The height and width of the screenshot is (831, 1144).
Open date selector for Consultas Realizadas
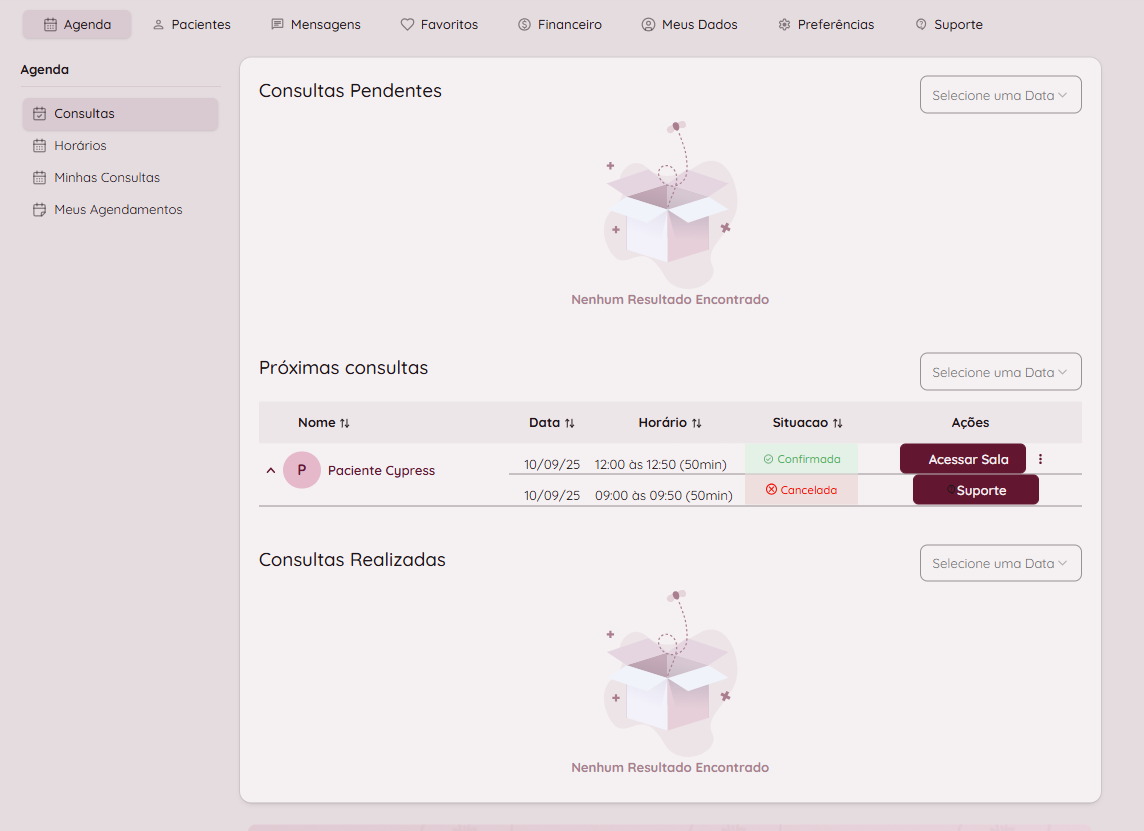[x=1000, y=563]
